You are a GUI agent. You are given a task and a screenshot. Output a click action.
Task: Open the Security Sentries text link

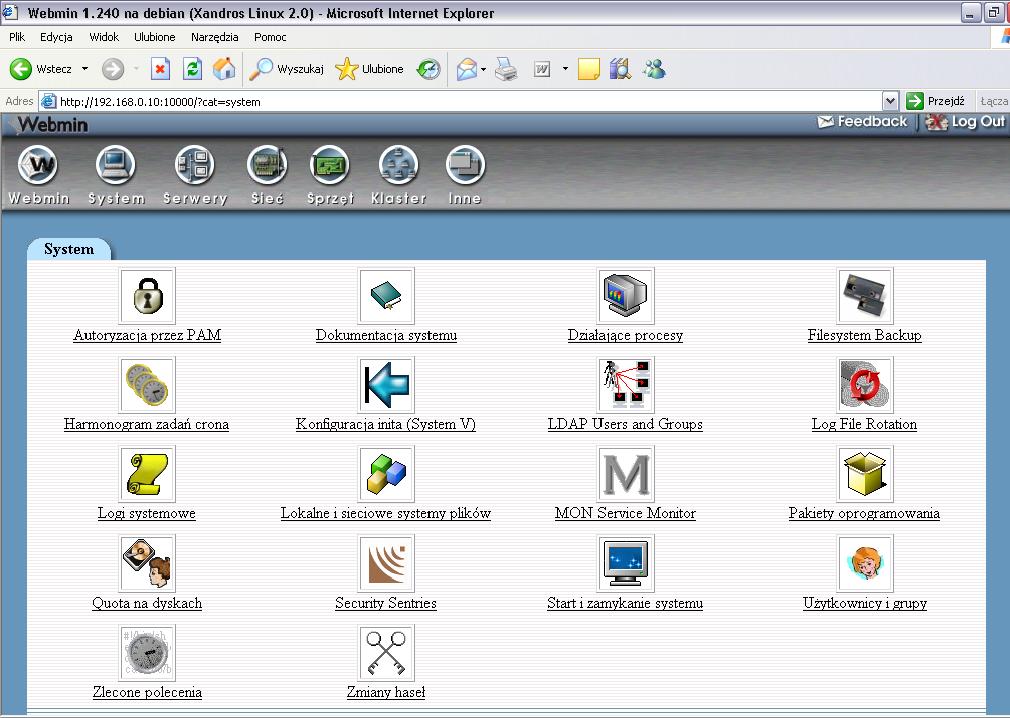pos(386,603)
